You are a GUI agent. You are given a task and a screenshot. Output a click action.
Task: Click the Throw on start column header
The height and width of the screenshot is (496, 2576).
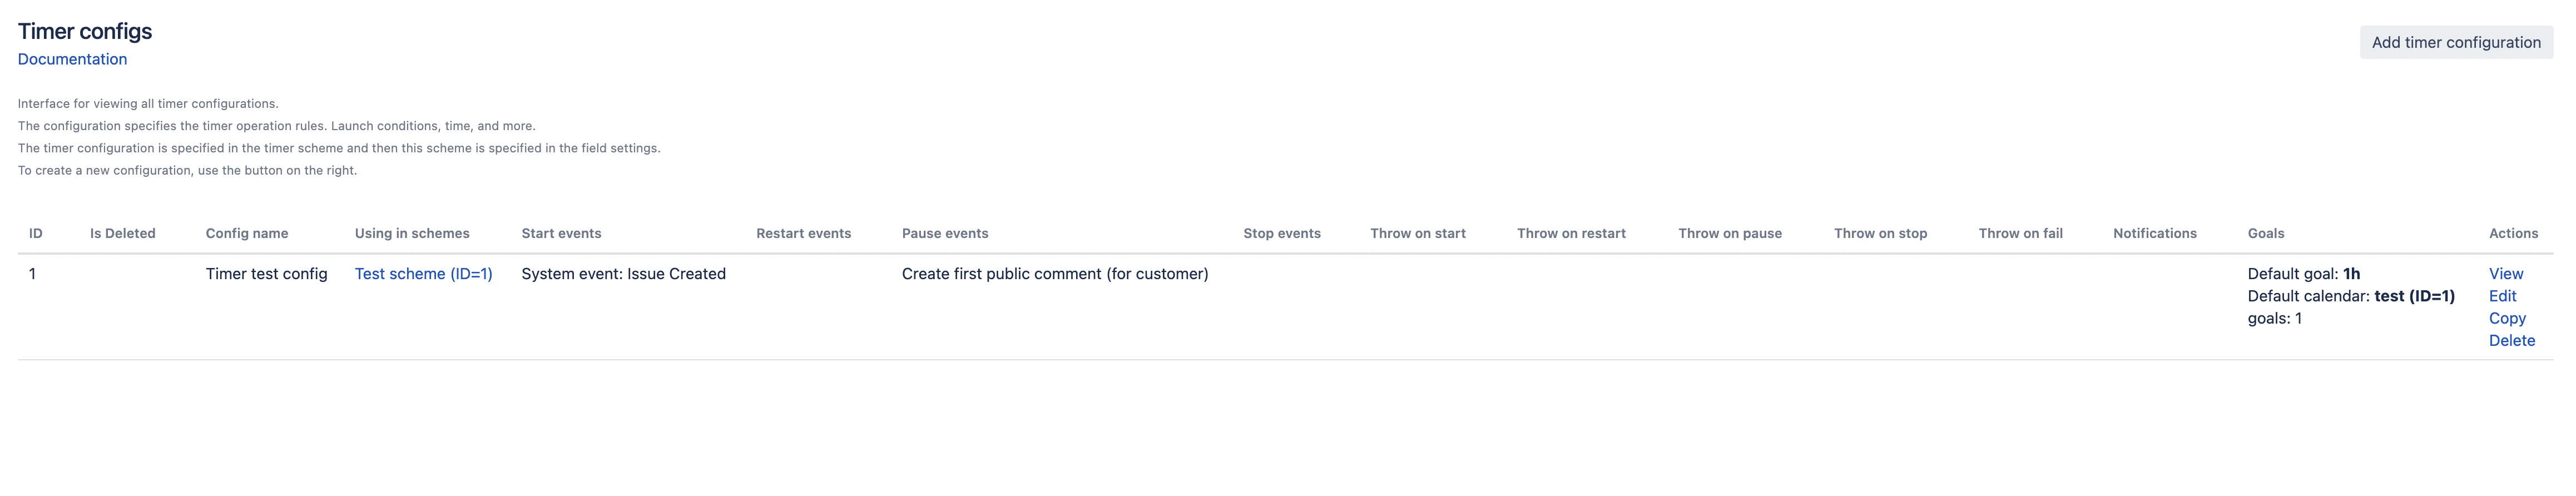click(1417, 233)
